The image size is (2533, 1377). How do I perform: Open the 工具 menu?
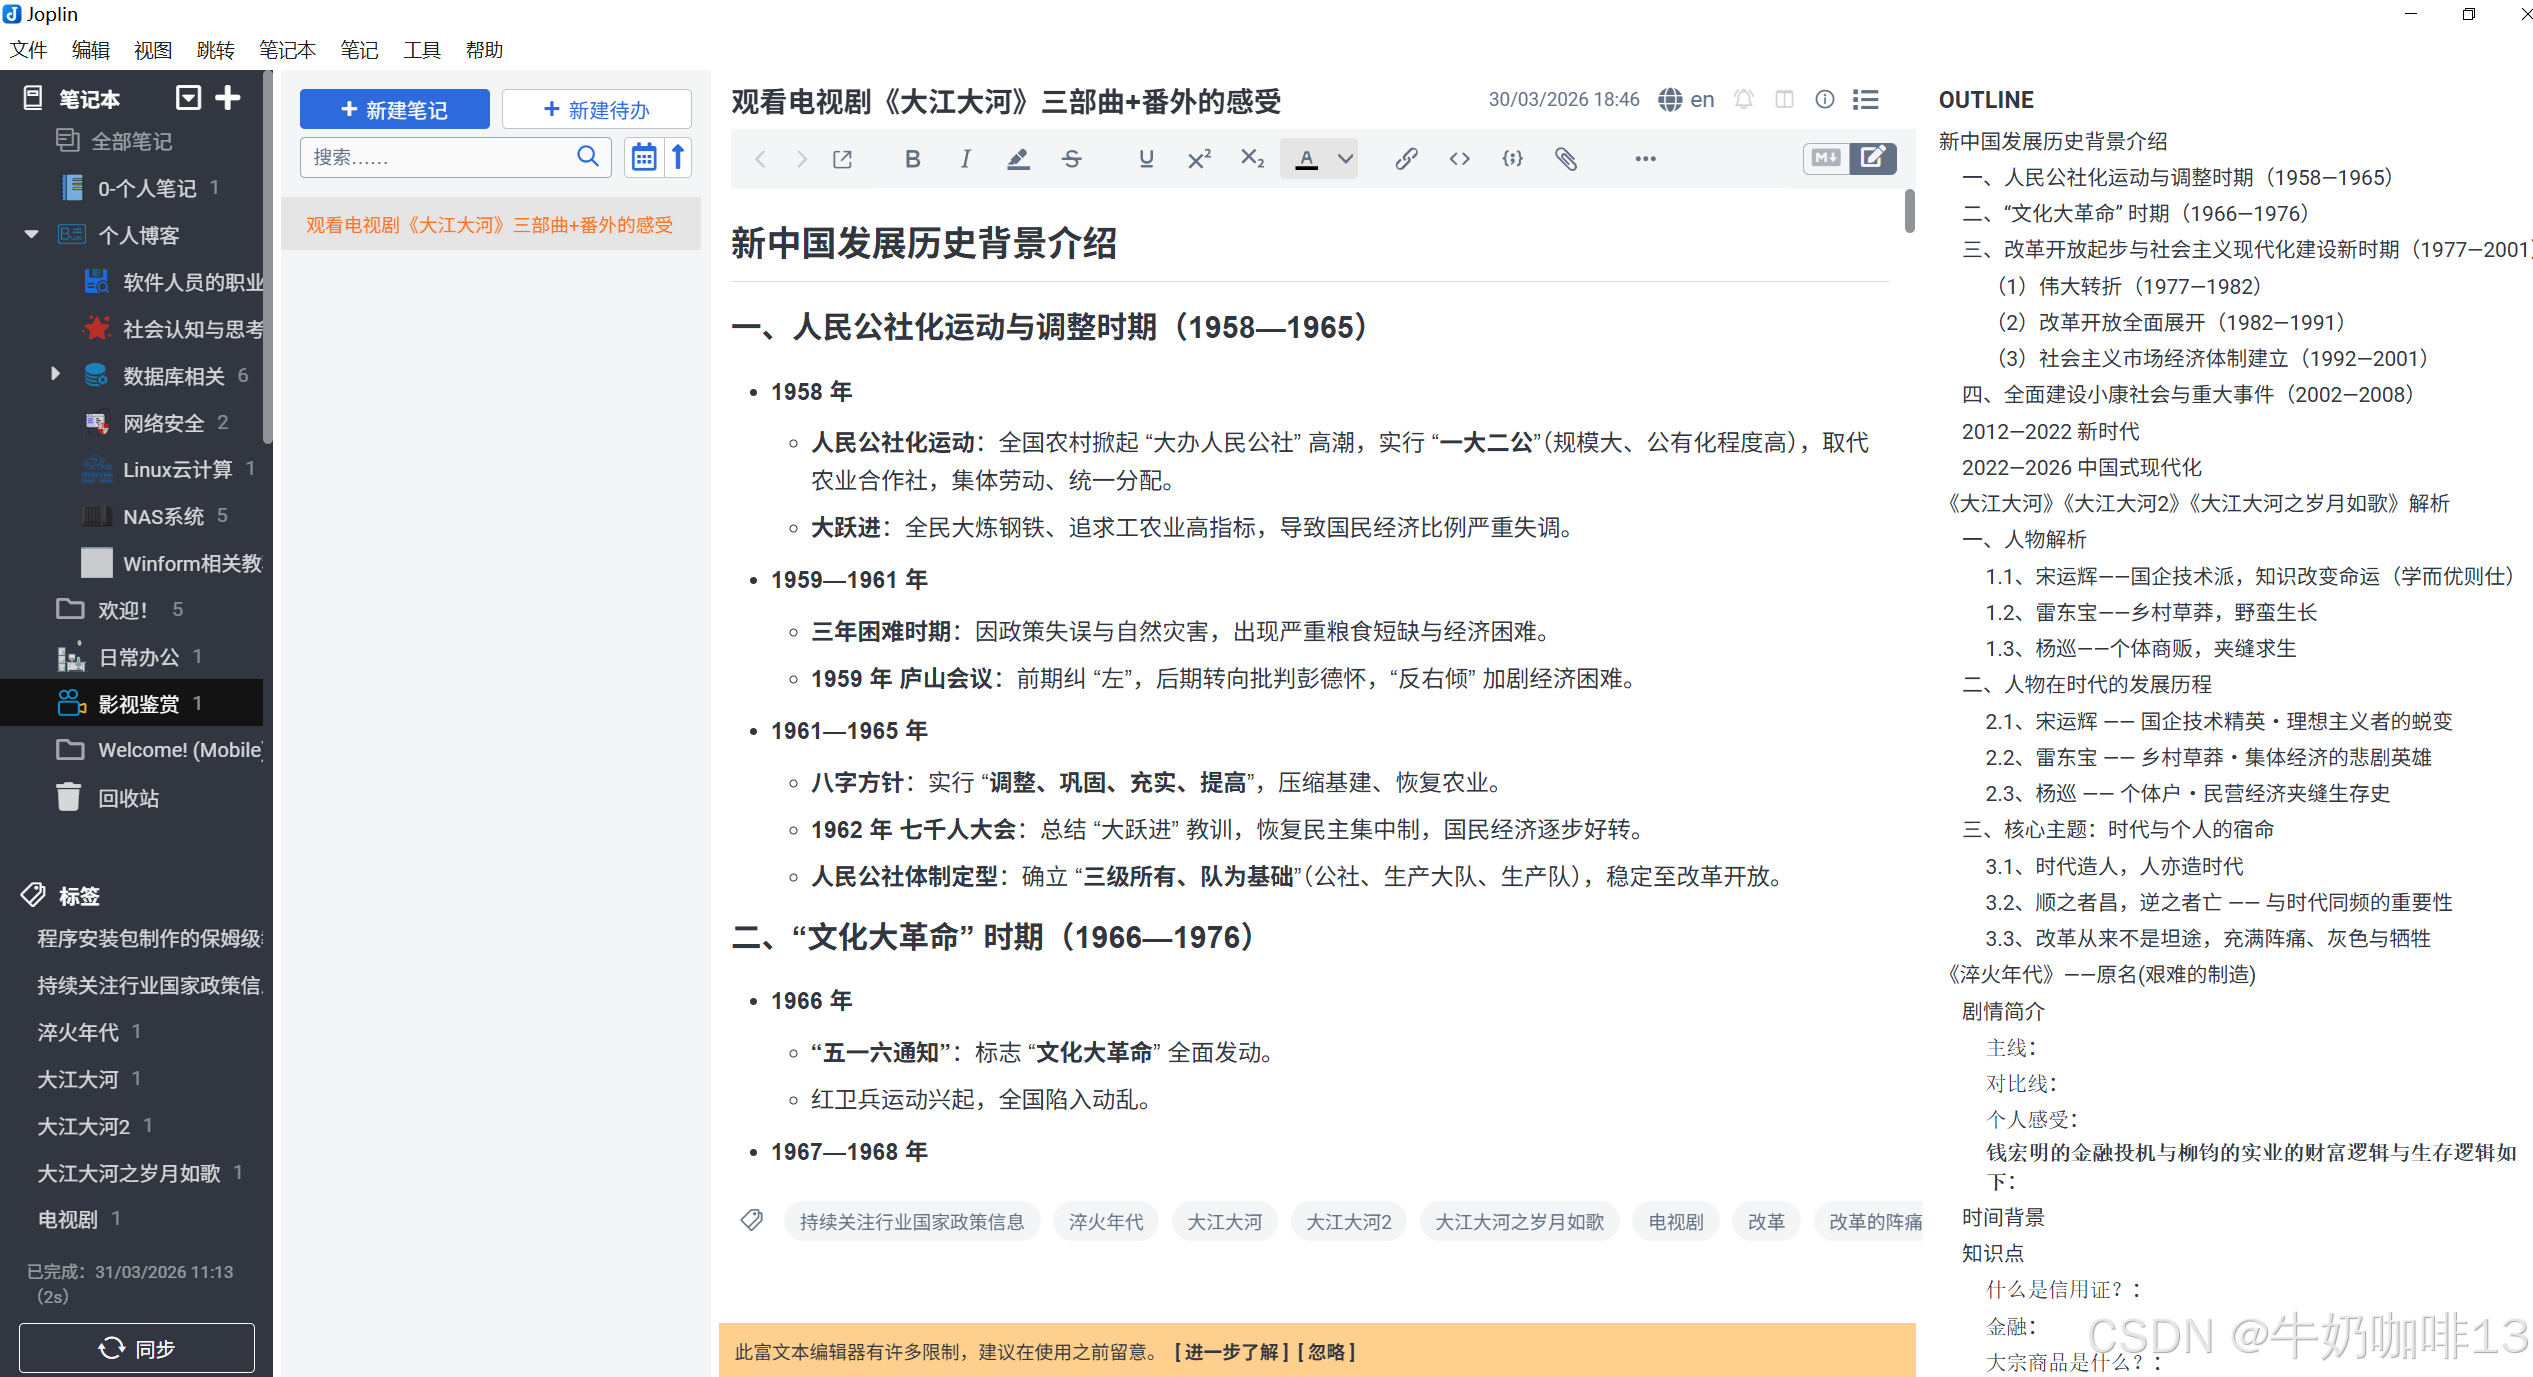421,50
